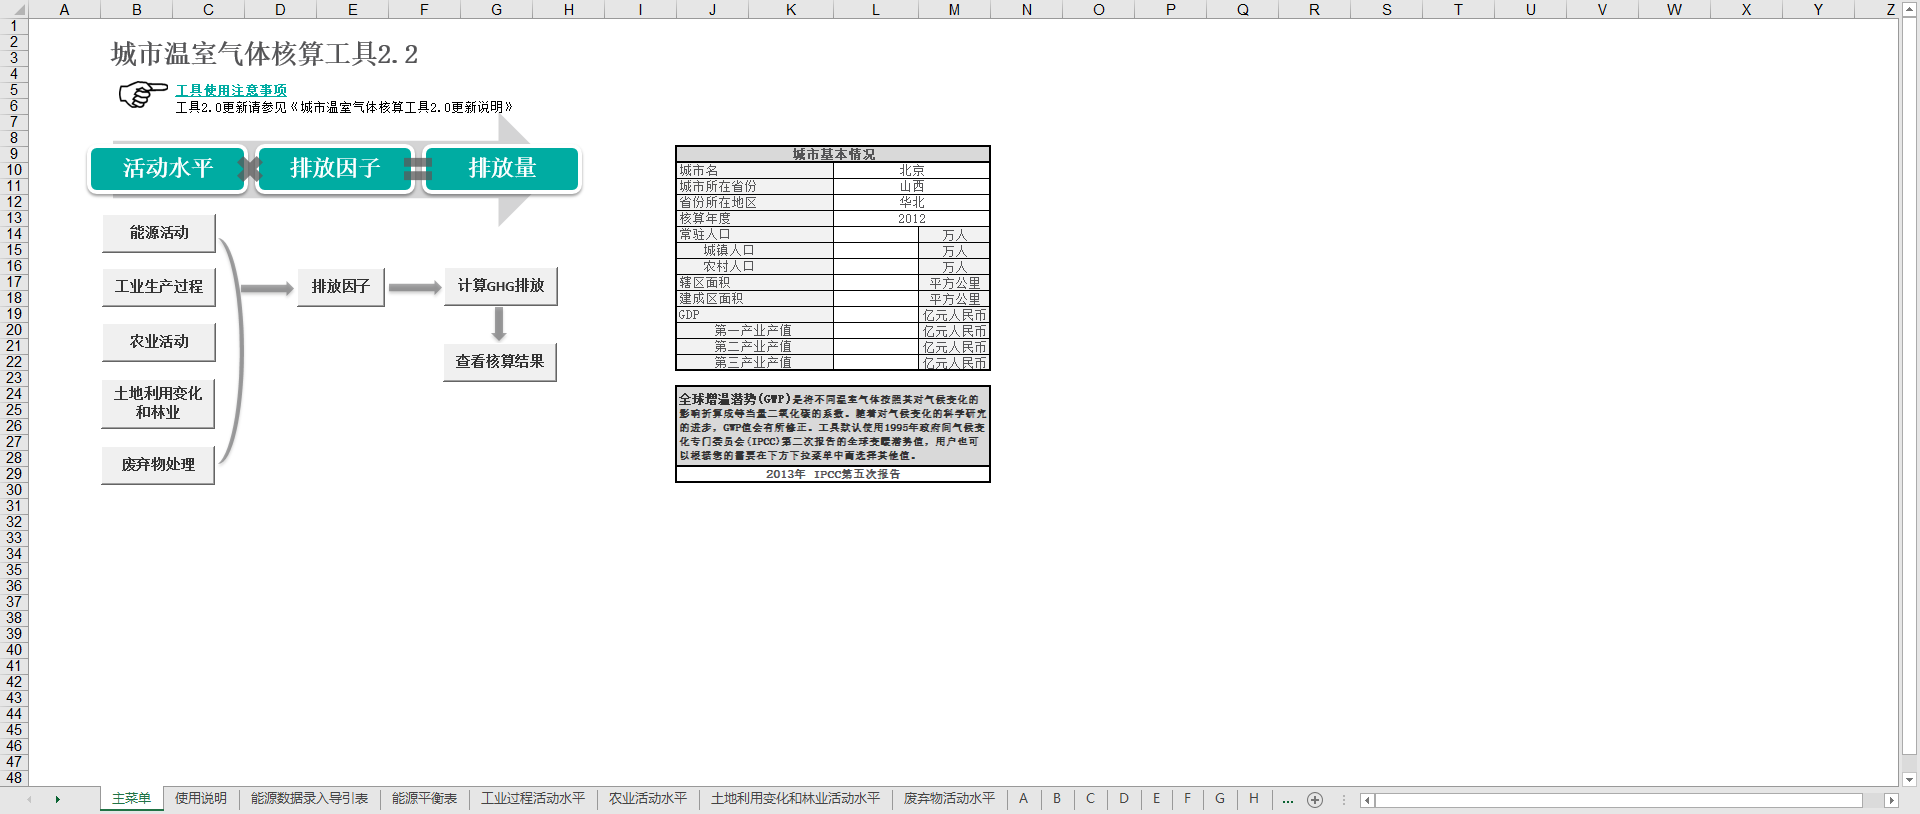Open the 能源平衡表 sheet tab
The width and height of the screenshot is (1920, 814).
(424, 799)
